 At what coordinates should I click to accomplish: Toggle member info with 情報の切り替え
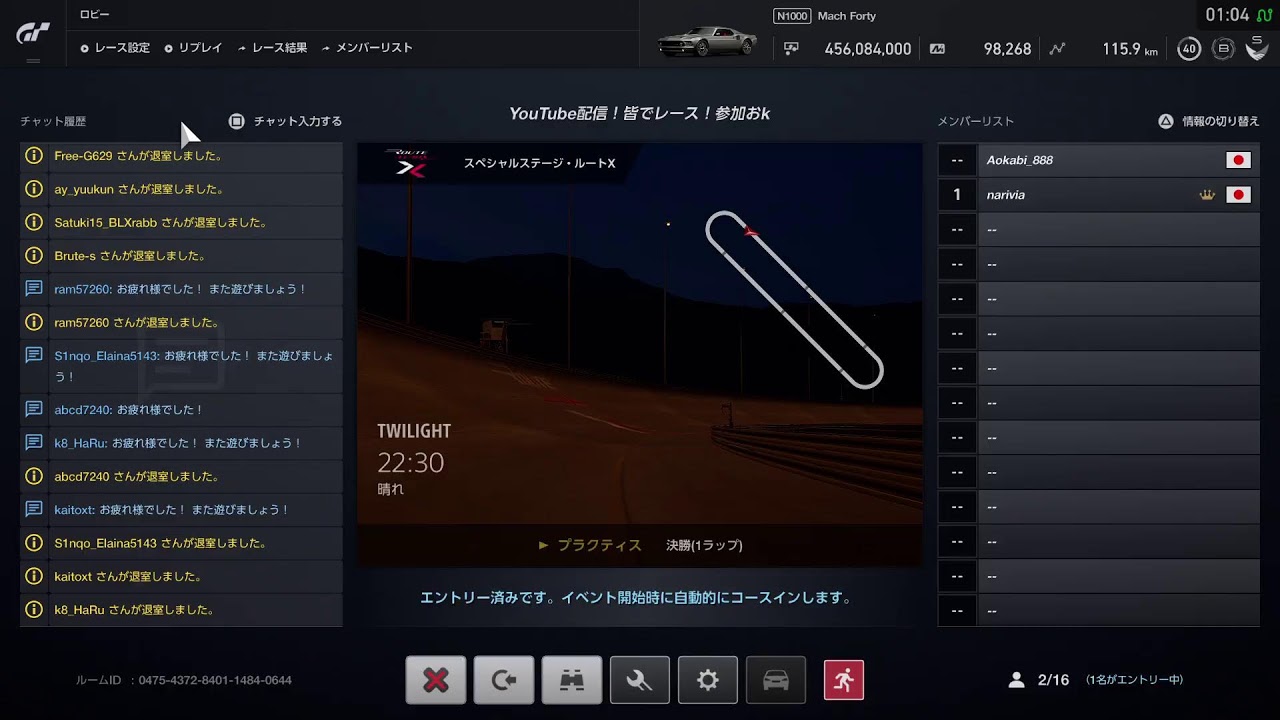(1209, 121)
